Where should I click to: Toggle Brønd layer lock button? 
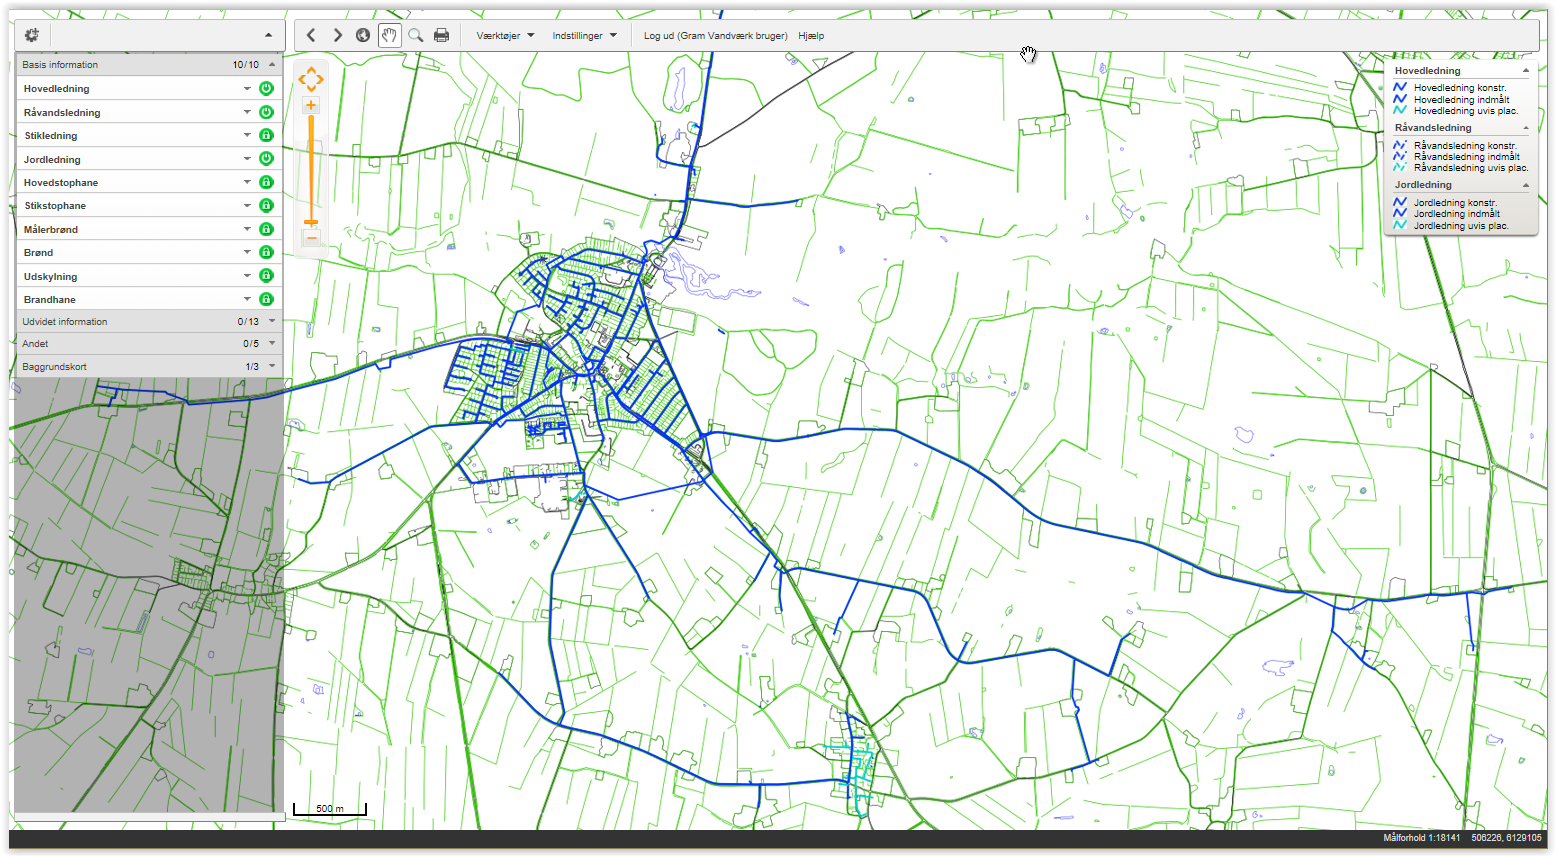coord(266,252)
